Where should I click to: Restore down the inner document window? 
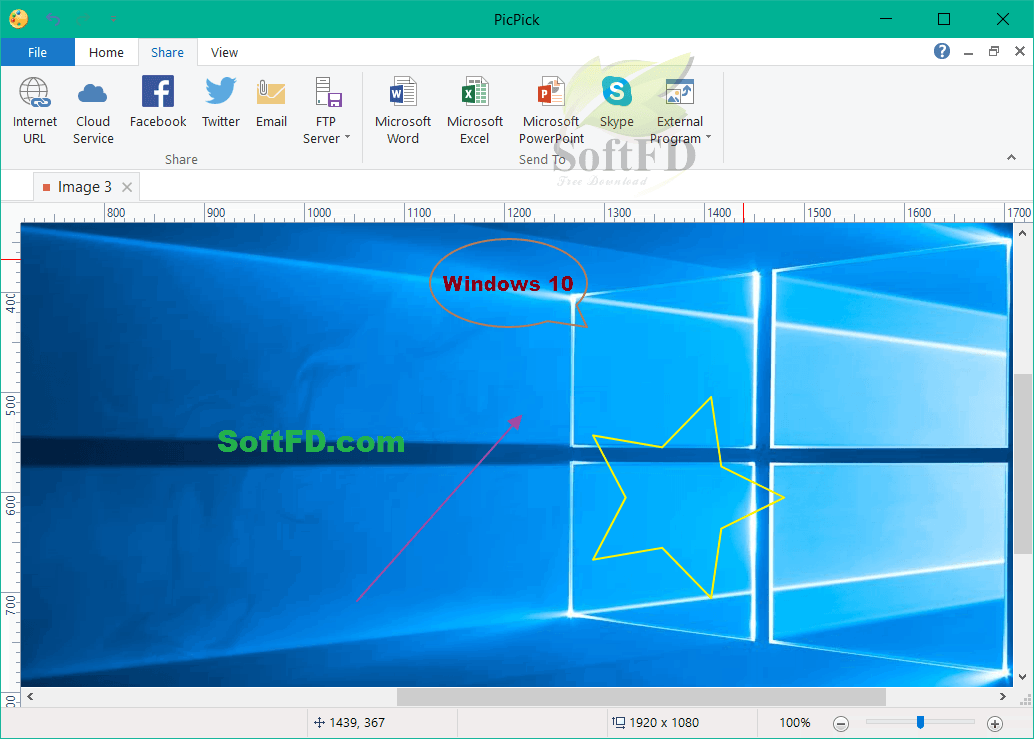point(994,51)
